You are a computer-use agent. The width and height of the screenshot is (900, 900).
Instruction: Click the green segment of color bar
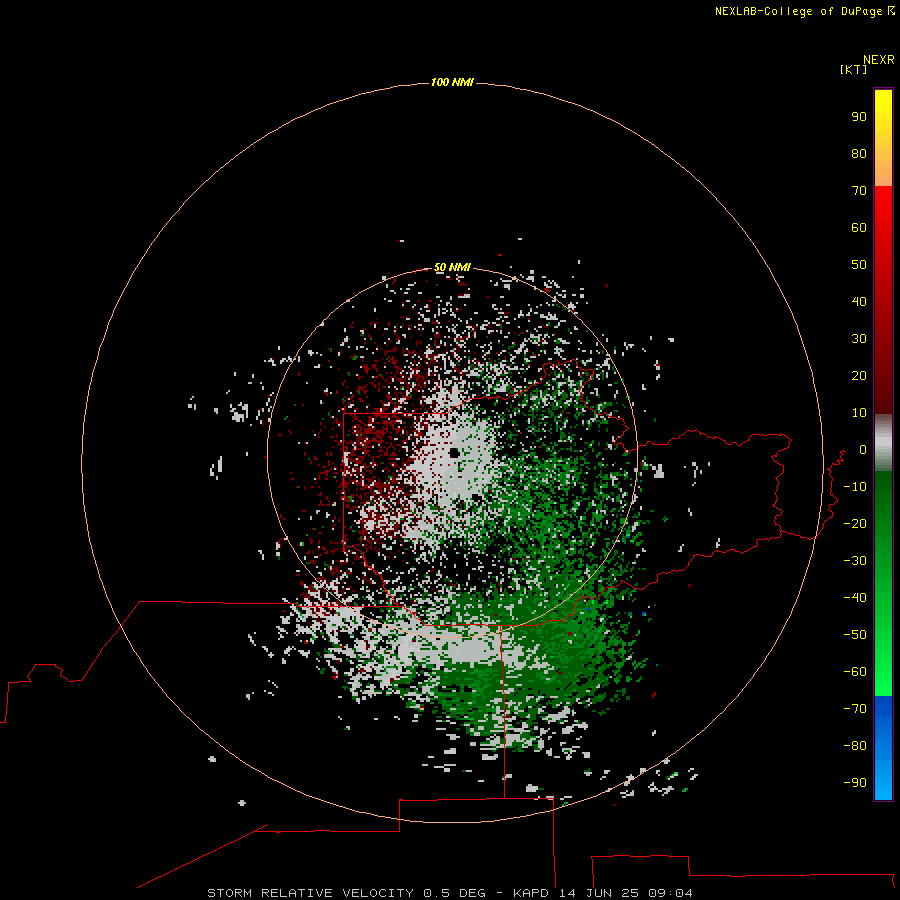pos(883,583)
